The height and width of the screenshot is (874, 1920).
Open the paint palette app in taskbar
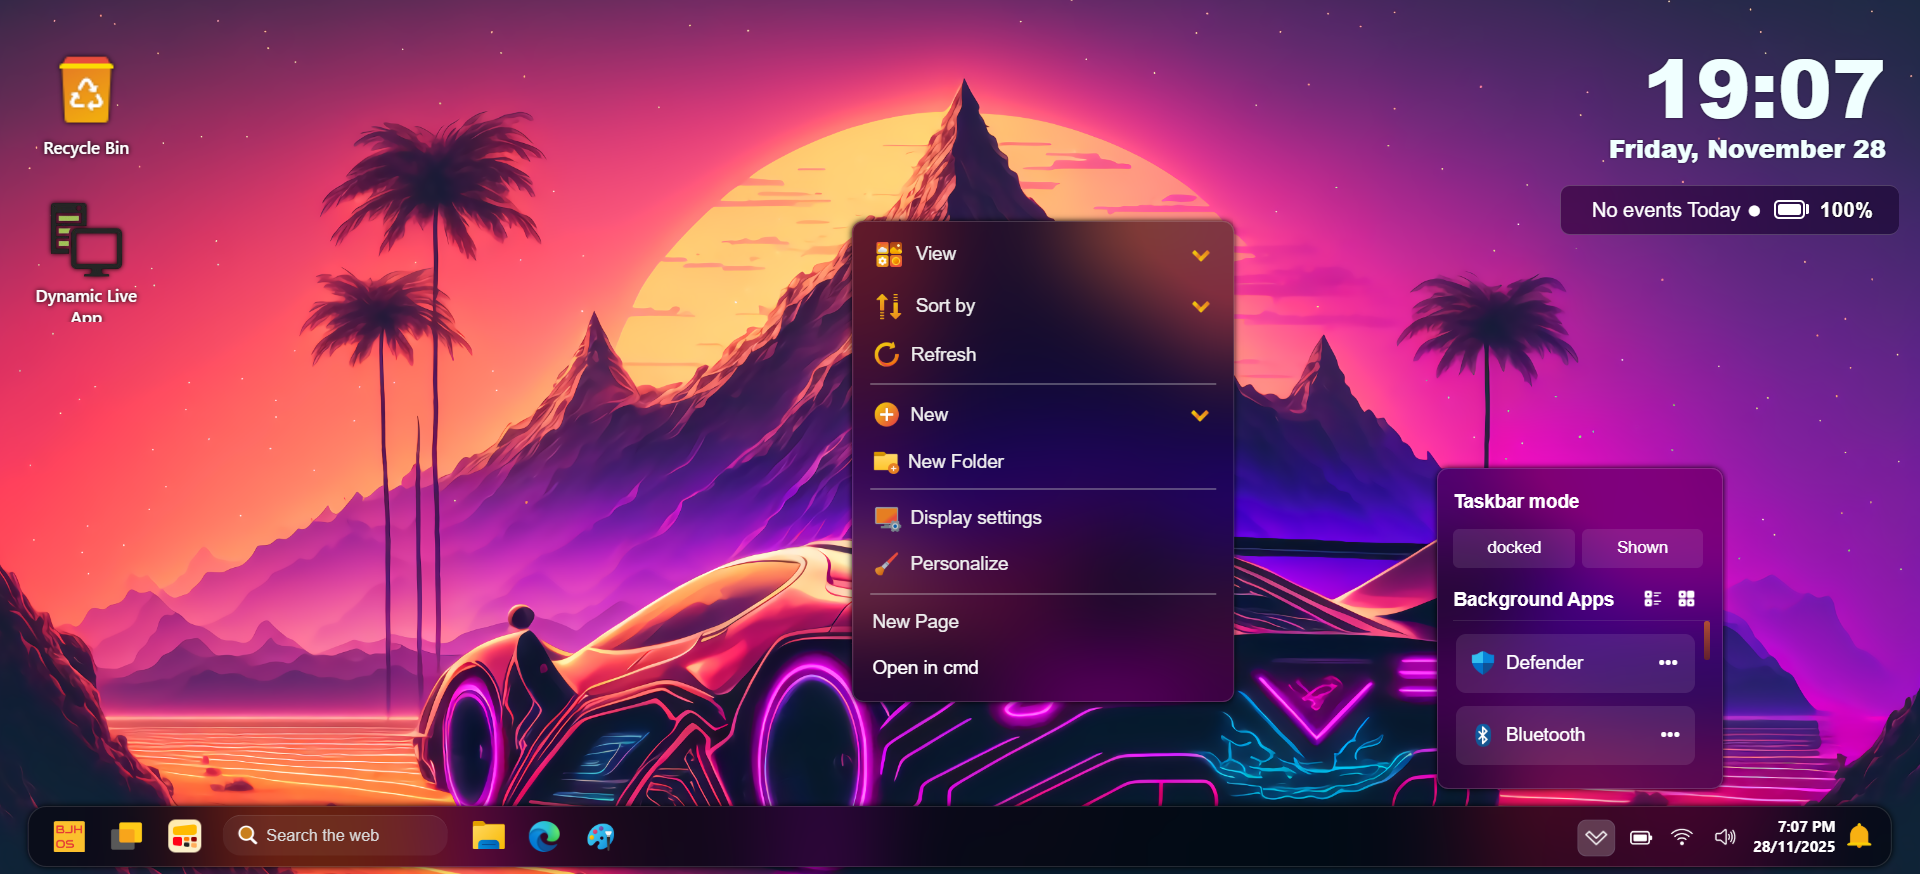pyautogui.click(x=601, y=836)
